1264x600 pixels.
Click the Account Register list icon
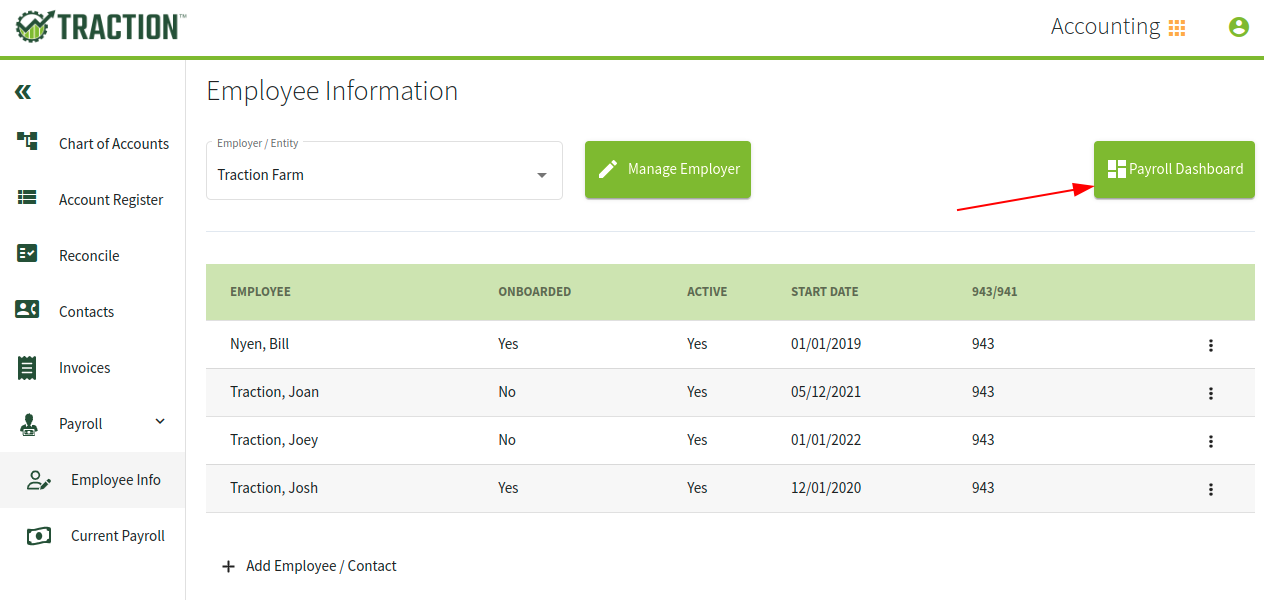(28, 199)
